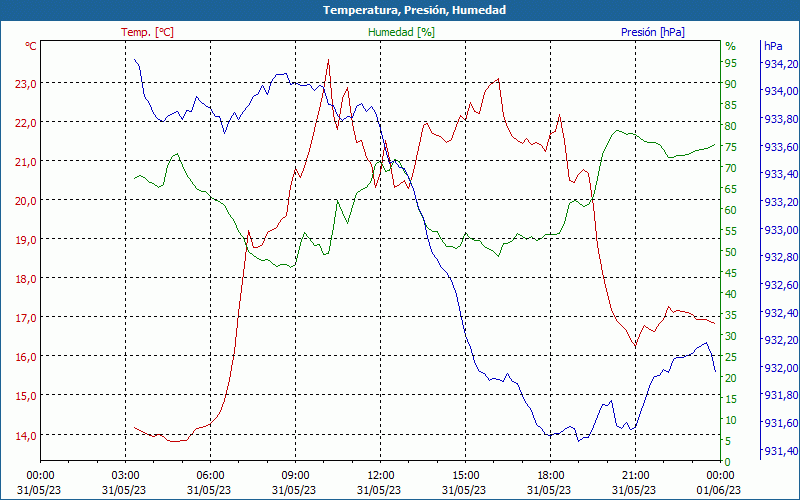Image resolution: width=800 pixels, height=500 pixels.
Task: Click the '18:00' time axis label
Action: point(551,476)
